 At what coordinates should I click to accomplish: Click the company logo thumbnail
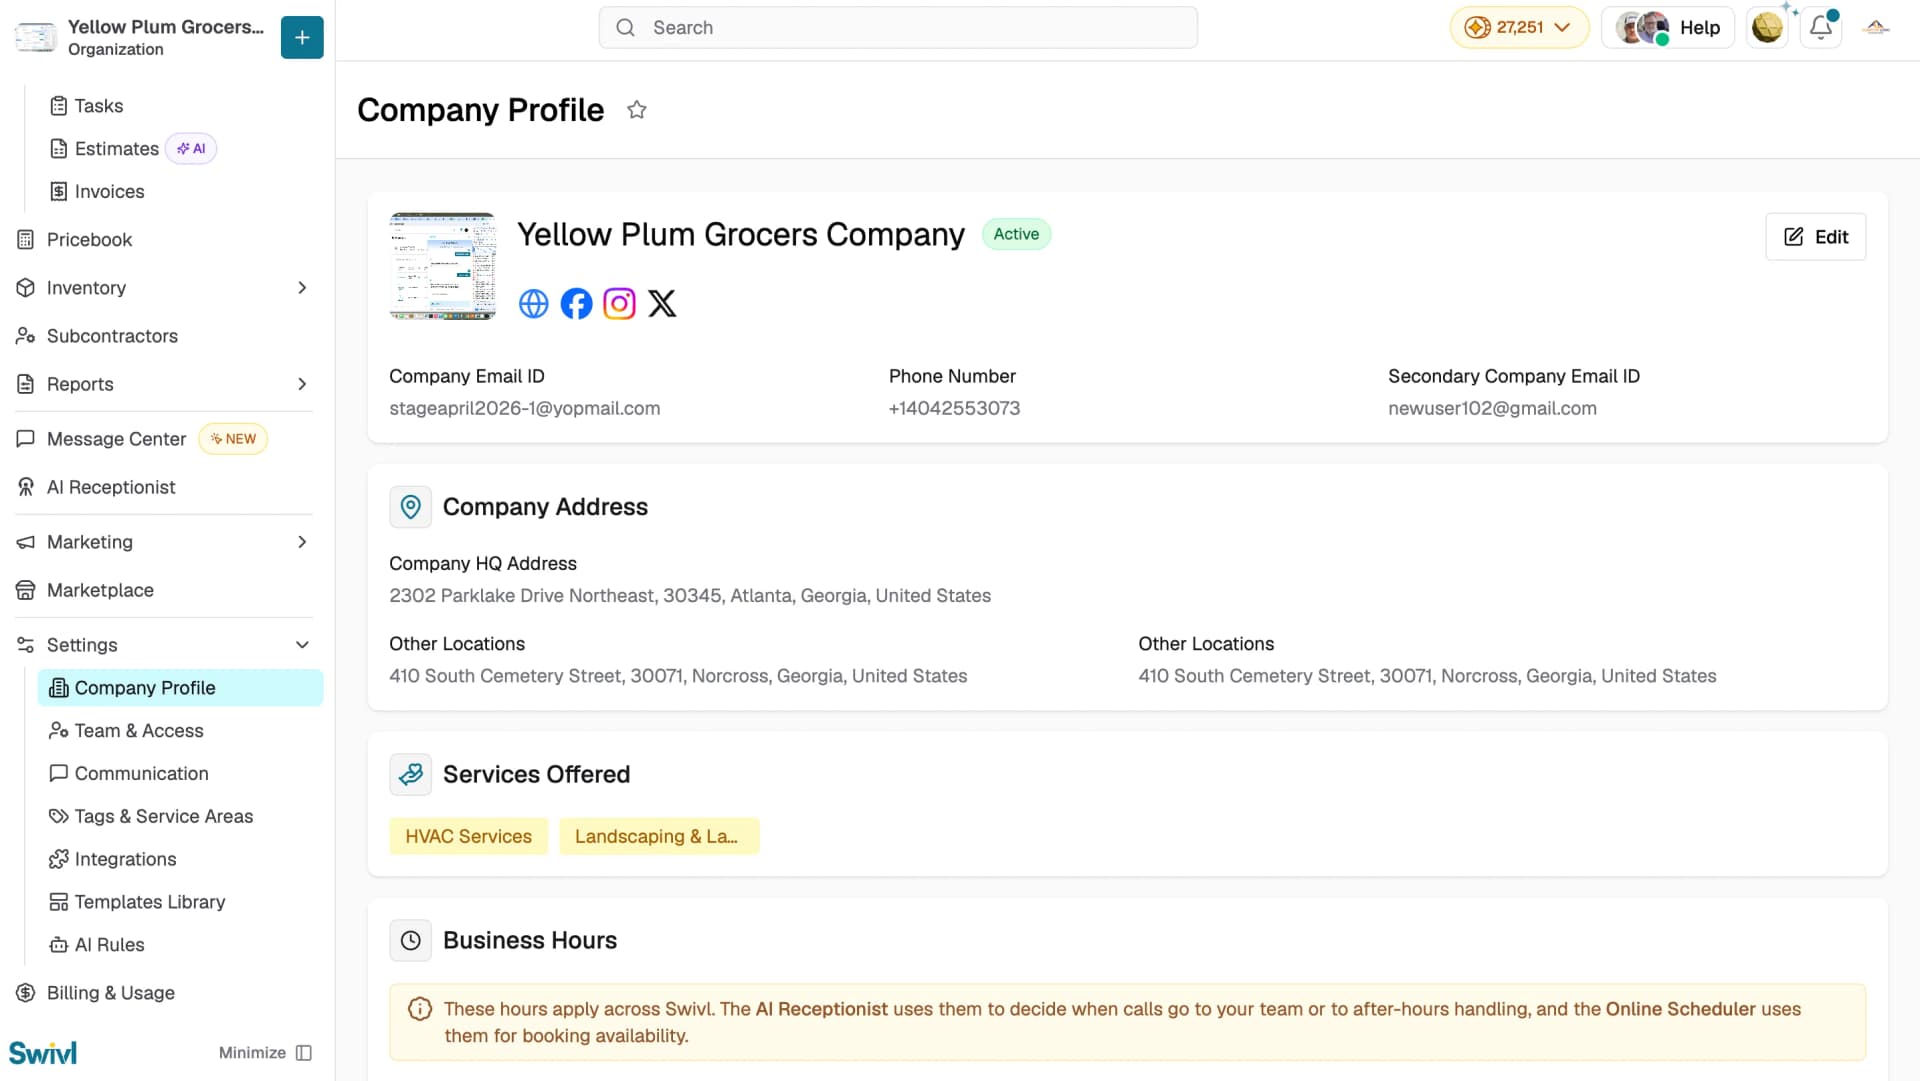click(x=443, y=266)
